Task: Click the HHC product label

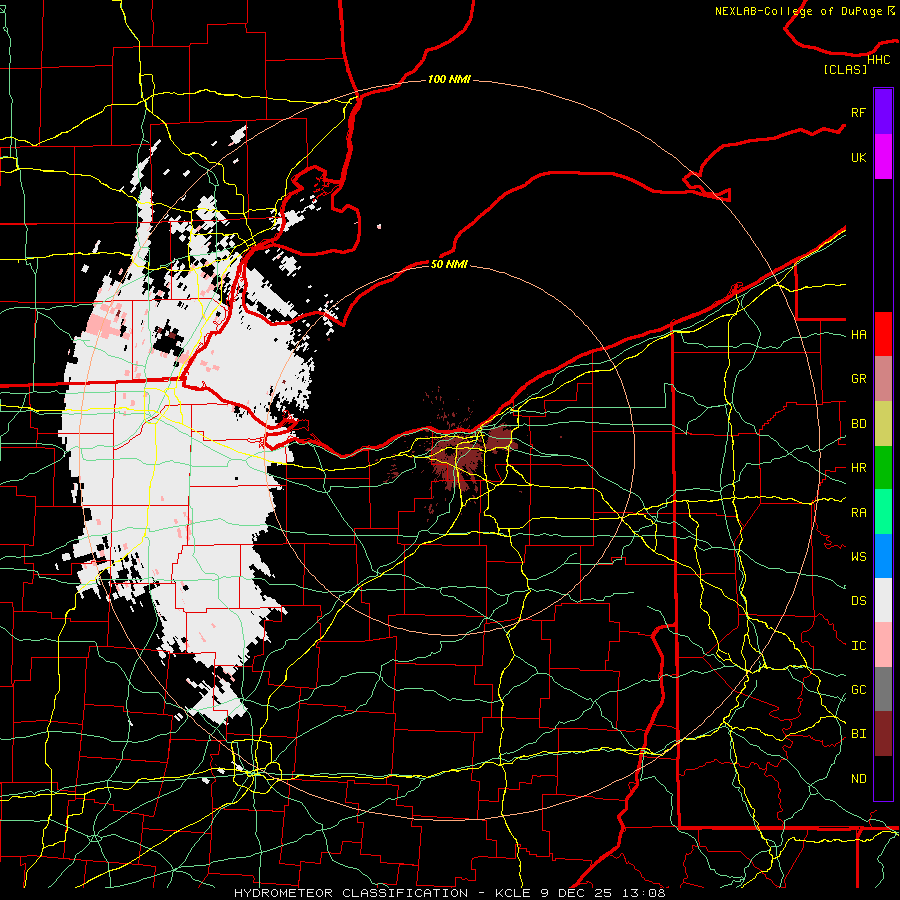Action: point(878,60)
